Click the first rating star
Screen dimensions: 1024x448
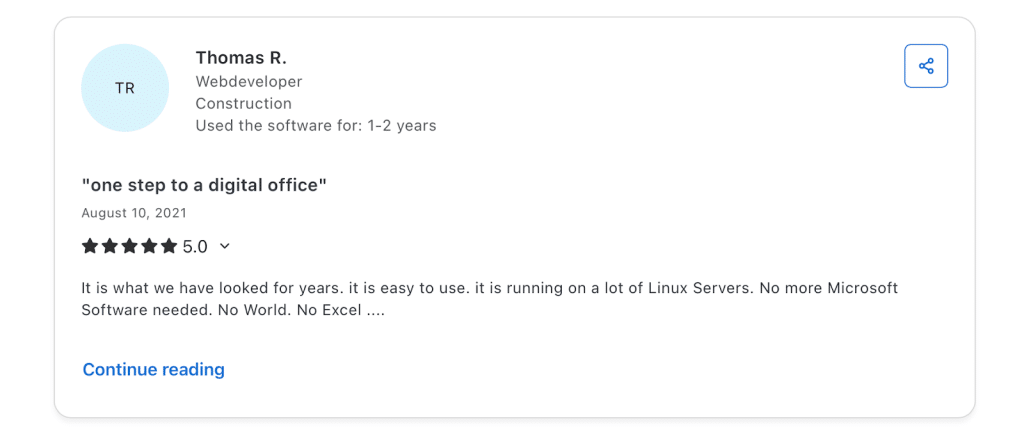pyautogui.click(x=90, y=246)
